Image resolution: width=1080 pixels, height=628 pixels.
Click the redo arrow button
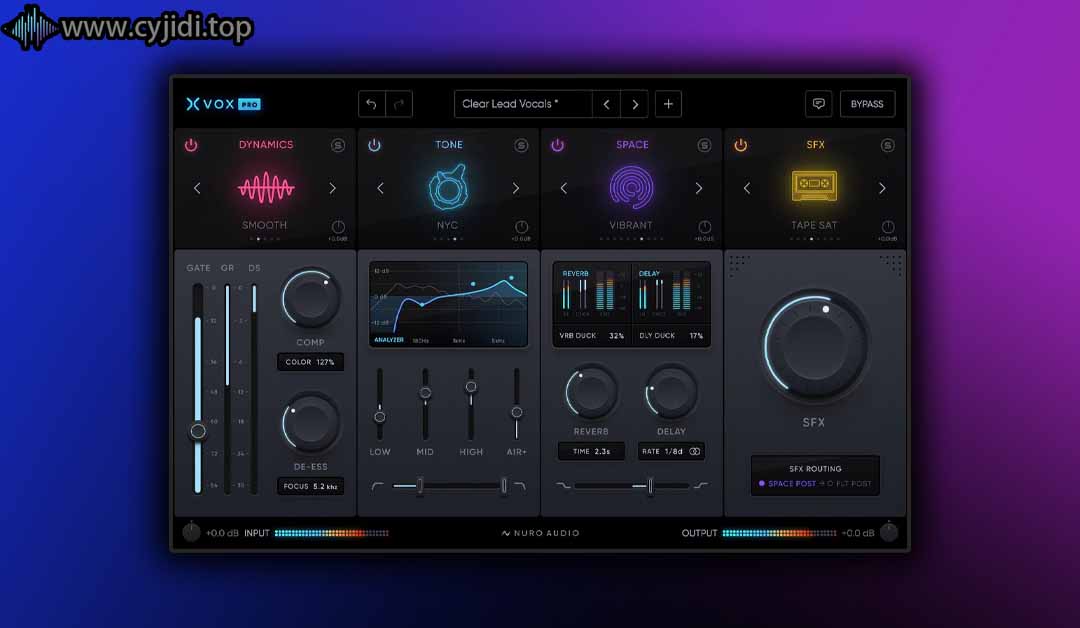(399, 104)
